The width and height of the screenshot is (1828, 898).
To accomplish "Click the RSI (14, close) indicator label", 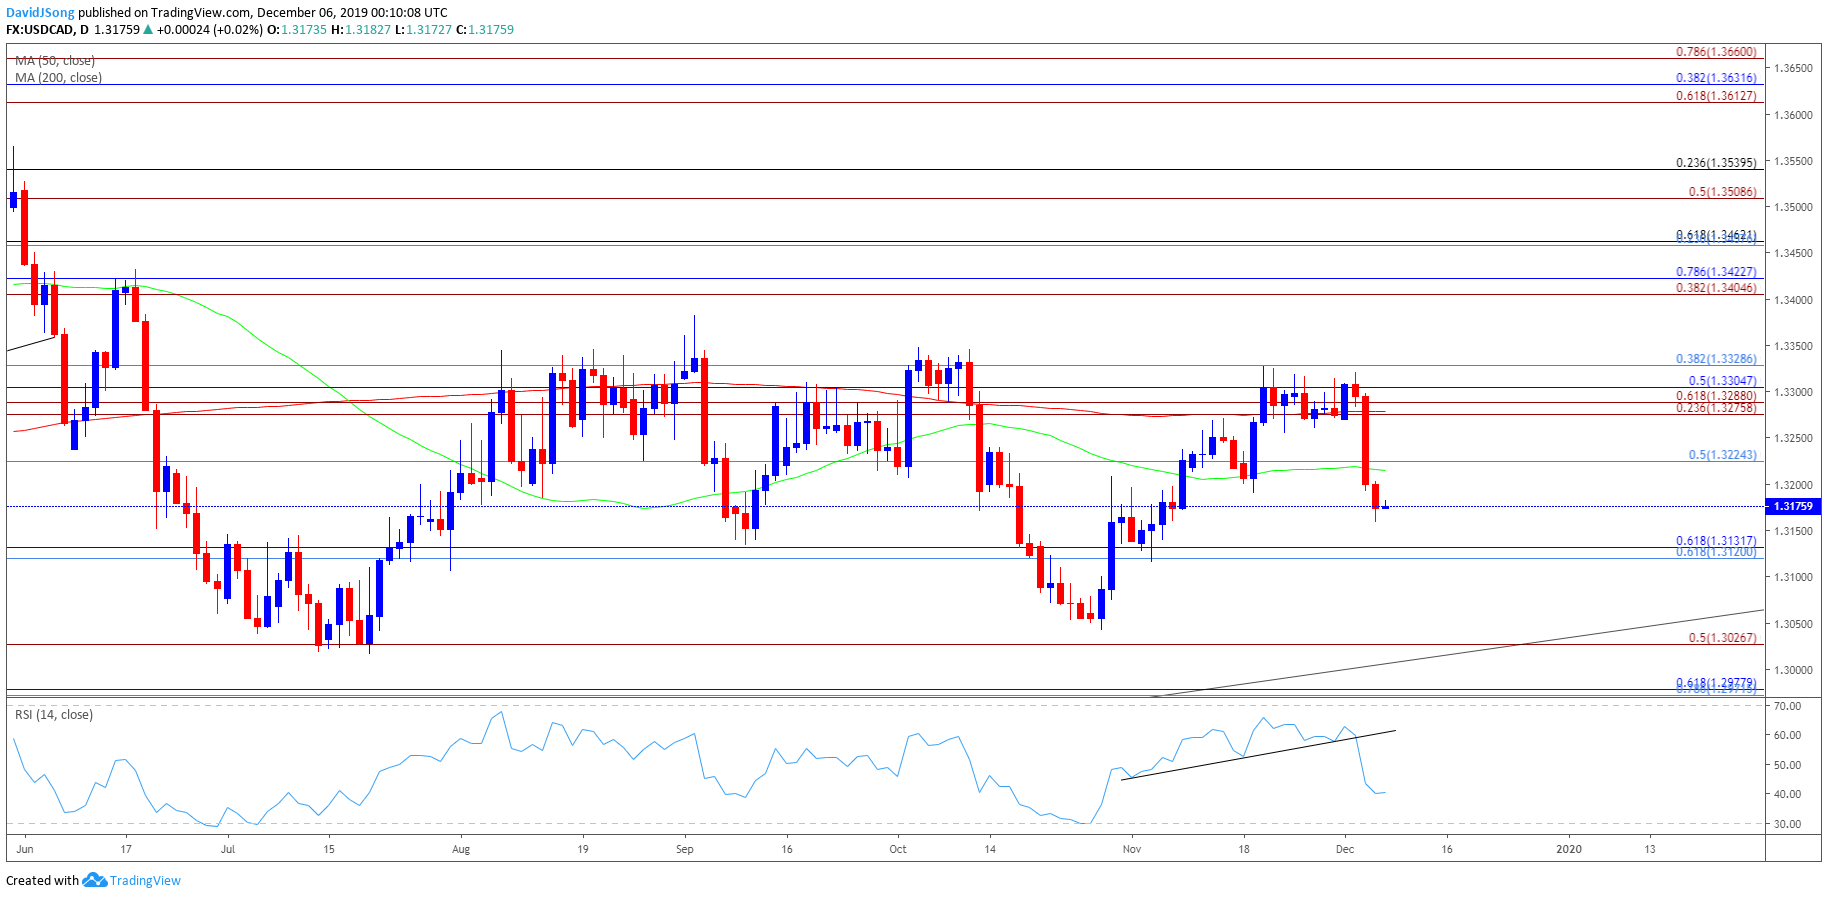I will pyautogui.click(x=54, y=715).
